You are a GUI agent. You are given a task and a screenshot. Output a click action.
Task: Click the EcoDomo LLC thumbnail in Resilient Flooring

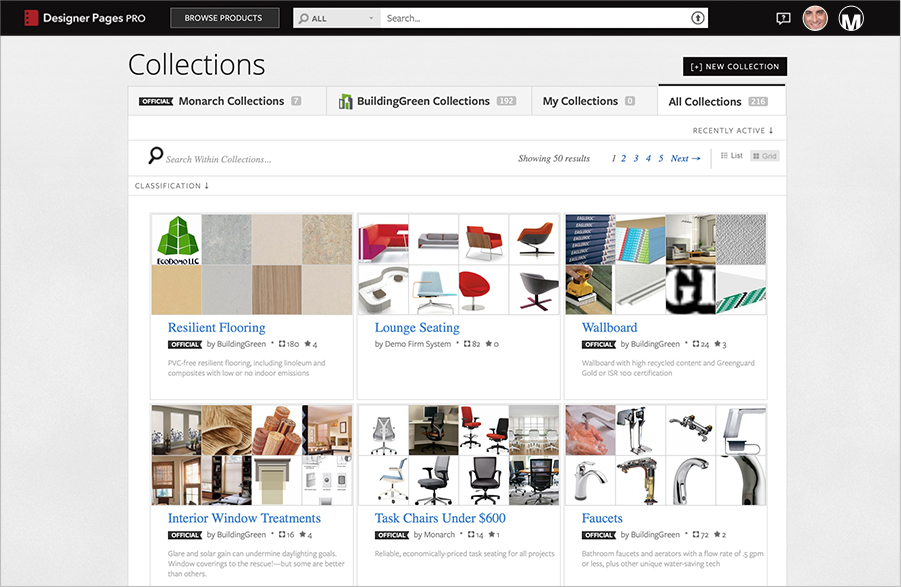coord(177,240)
